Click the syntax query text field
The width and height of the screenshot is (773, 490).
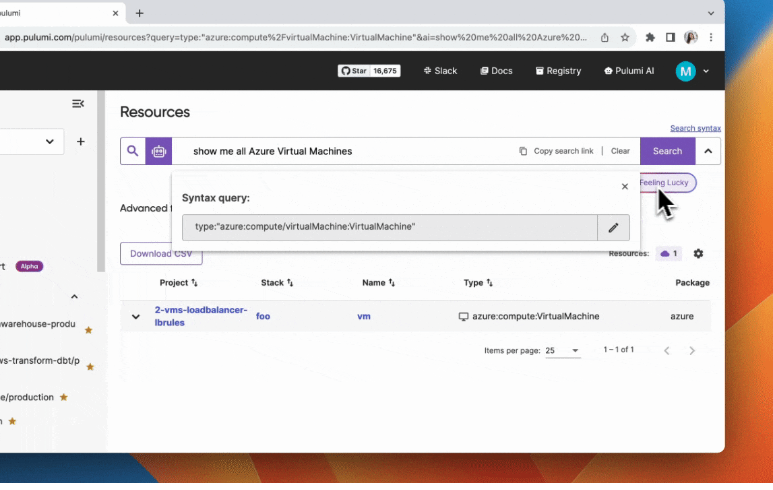coord(390,227)
